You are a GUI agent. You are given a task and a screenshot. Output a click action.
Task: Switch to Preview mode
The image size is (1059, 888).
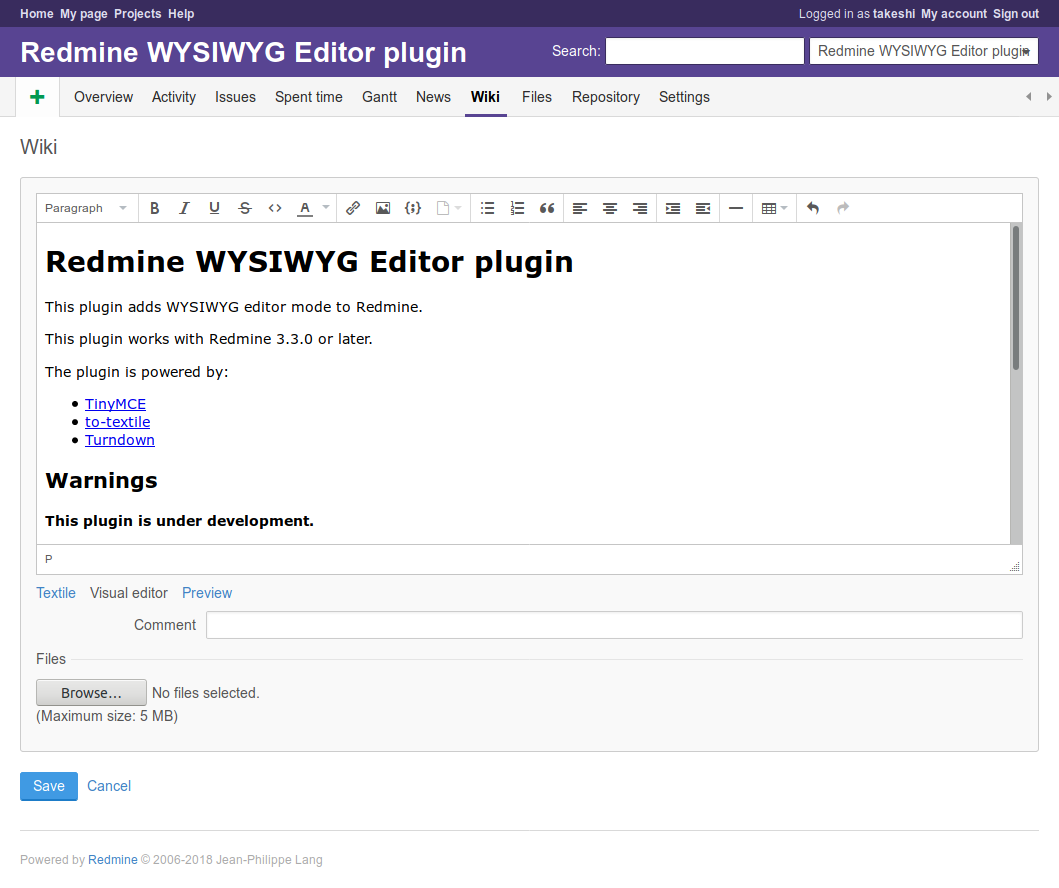click(x=207, y=593)
